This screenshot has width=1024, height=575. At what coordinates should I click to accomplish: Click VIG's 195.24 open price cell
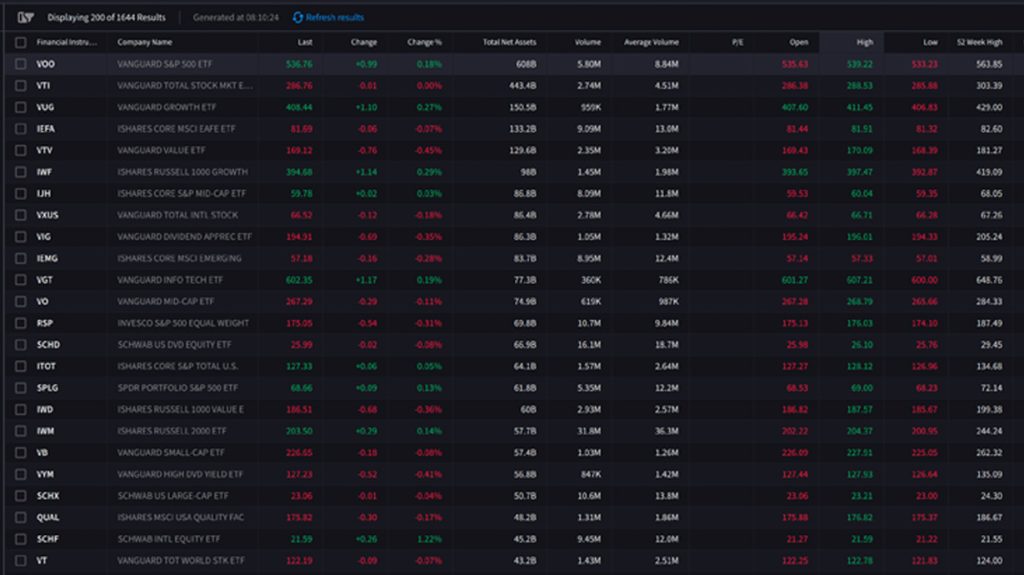[x=795, y=237]
